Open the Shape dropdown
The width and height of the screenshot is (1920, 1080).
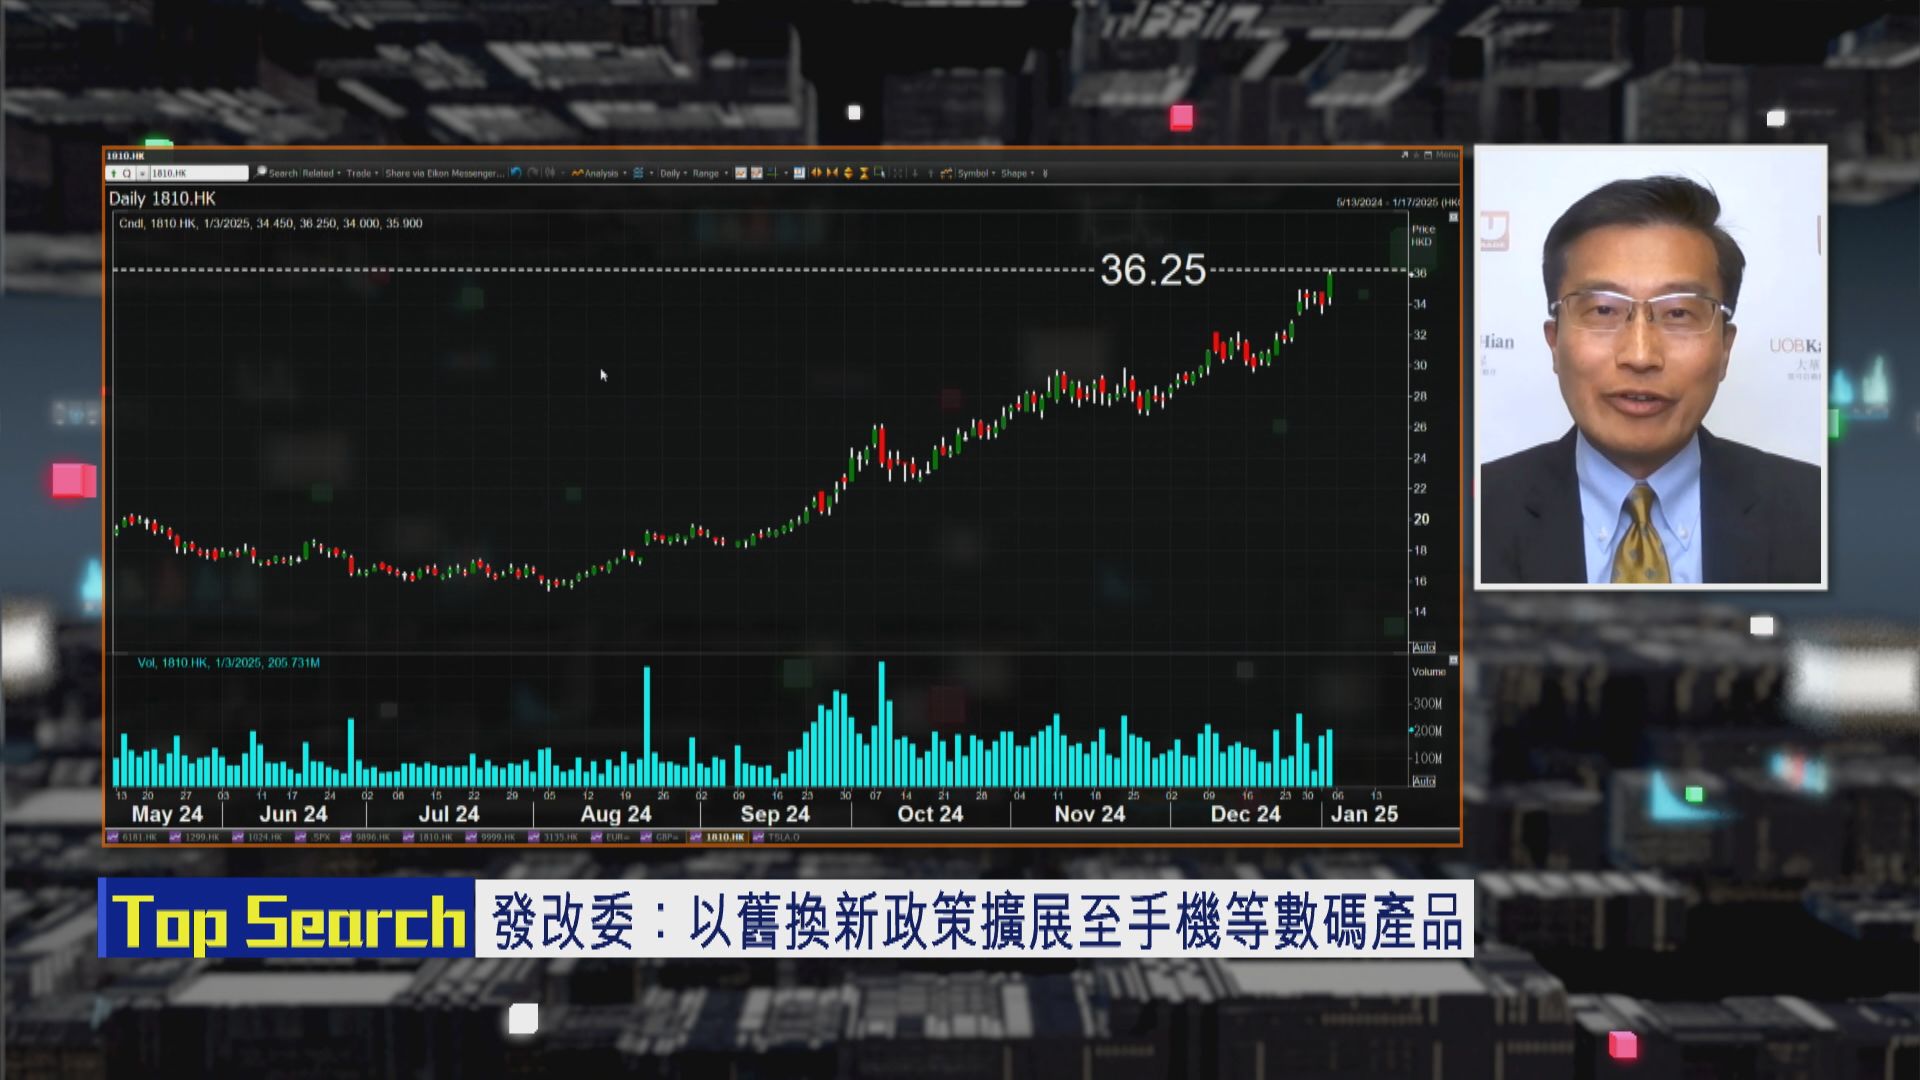[x=1018, y=173]
